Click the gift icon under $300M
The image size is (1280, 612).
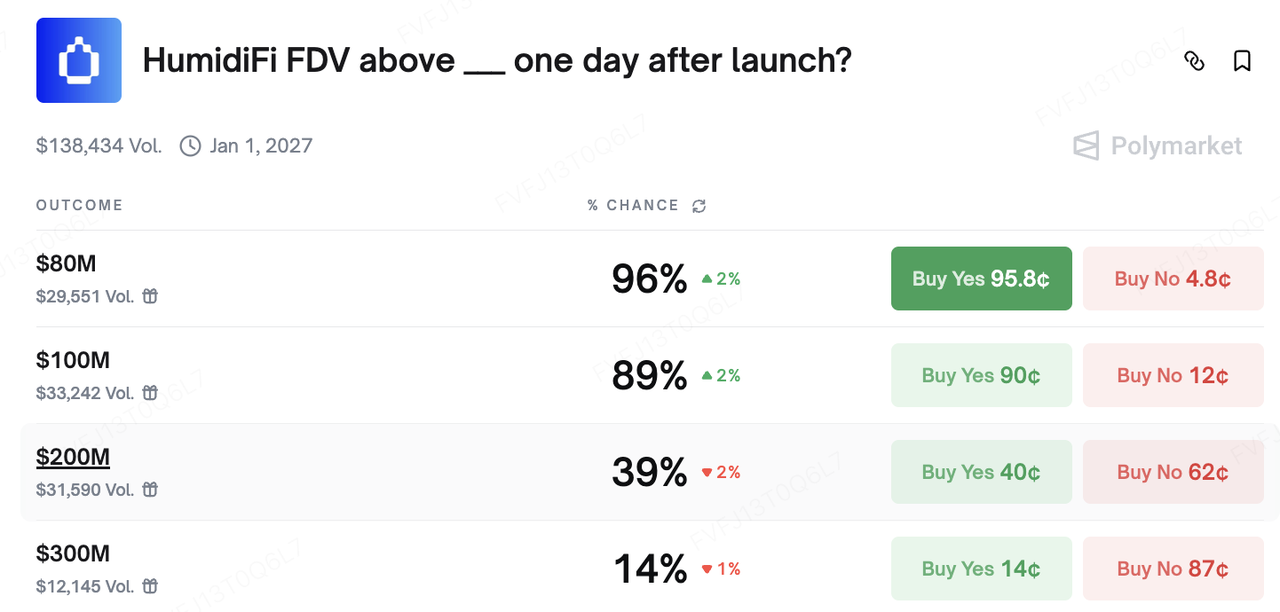150,586
